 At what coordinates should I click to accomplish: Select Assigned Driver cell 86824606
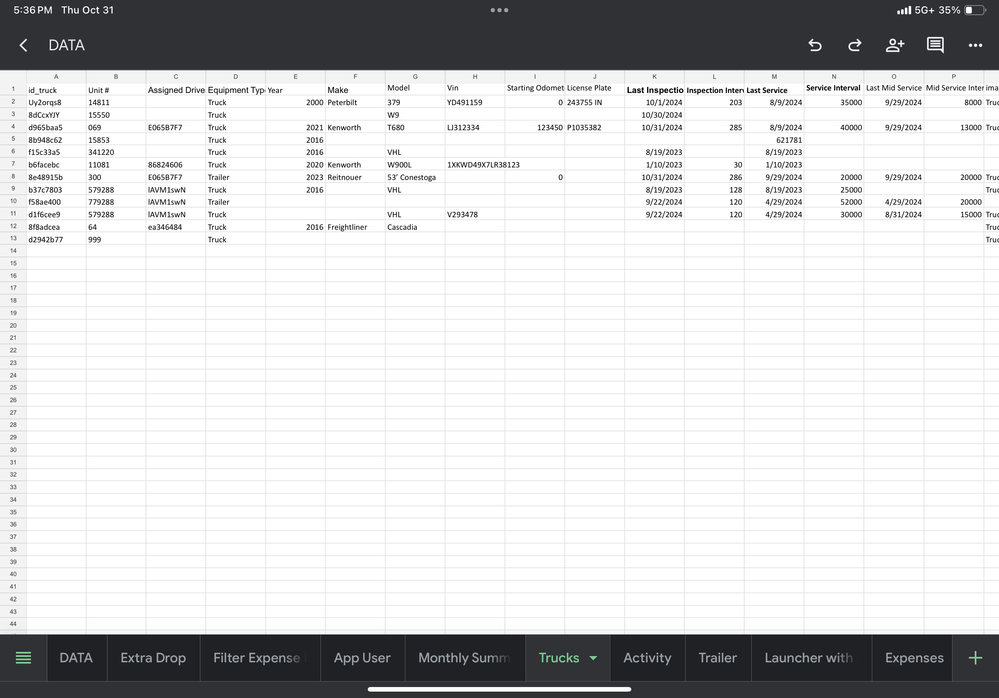[x=176, y=165]
